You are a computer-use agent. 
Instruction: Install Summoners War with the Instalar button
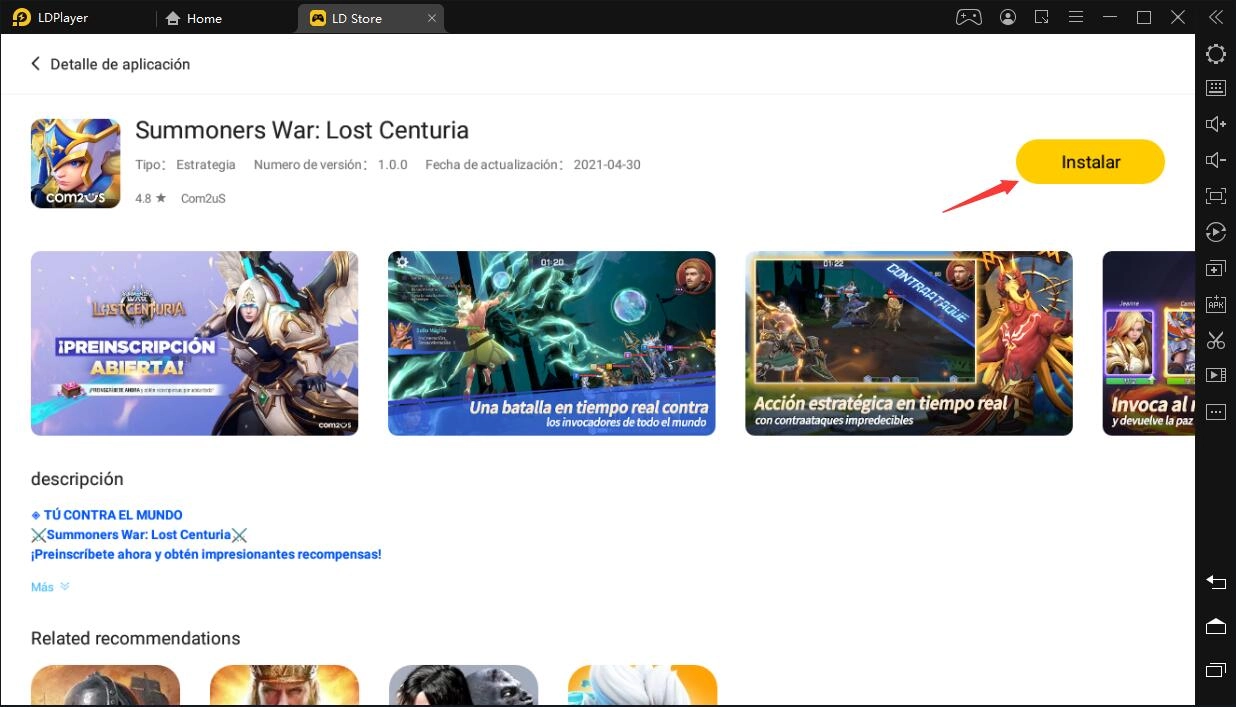click(1090, 162)
